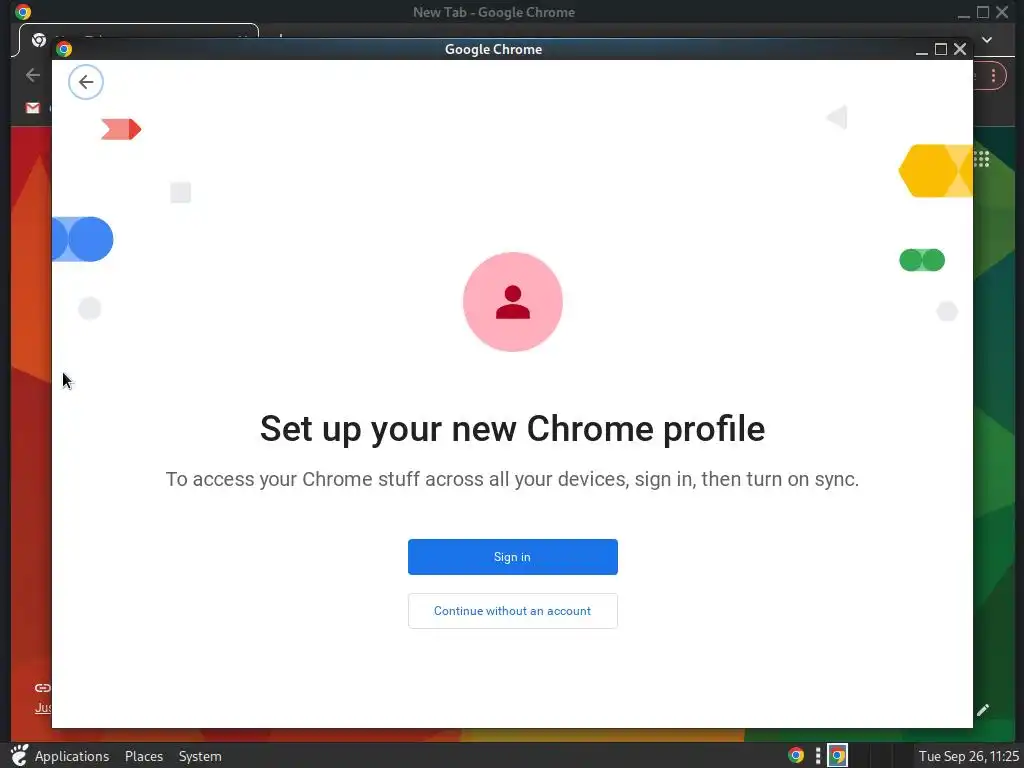The height and width of the screenshot is (768, 1024).
Task: Click the back arrow in profile setup dialog
Action: tap(86, 82)
